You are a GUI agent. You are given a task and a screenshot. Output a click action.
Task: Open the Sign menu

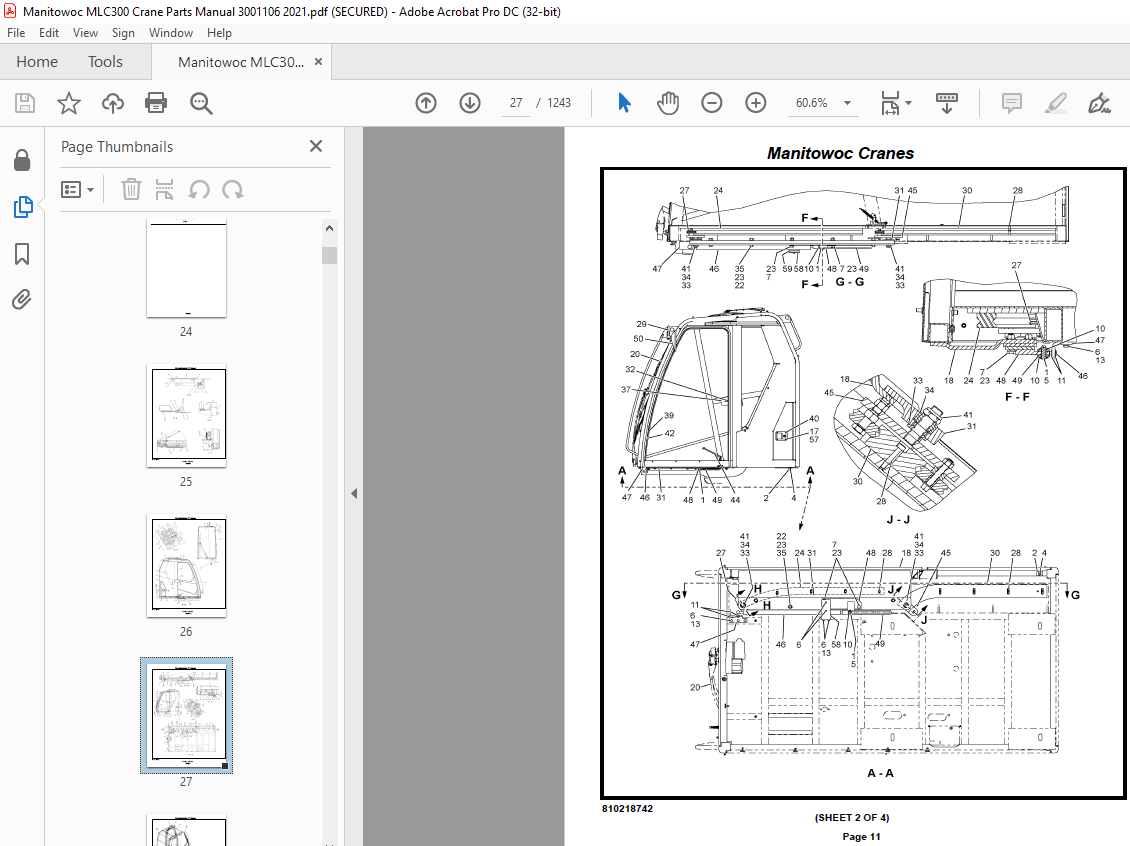tap(123, 32)
